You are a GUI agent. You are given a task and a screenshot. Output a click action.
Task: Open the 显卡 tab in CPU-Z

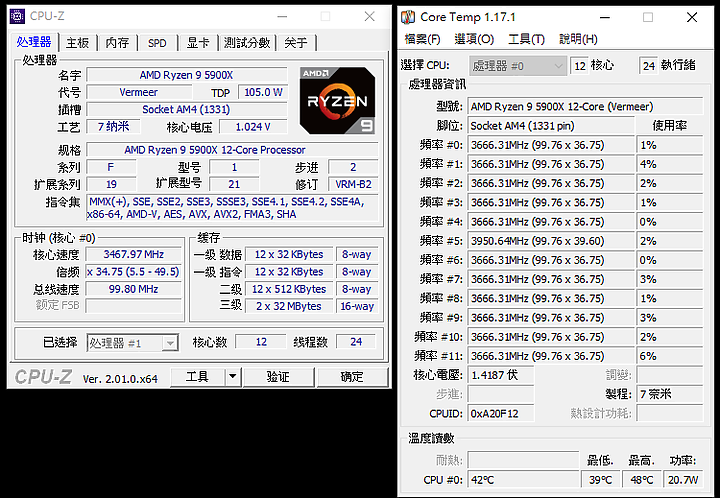(x=198, y=43)
